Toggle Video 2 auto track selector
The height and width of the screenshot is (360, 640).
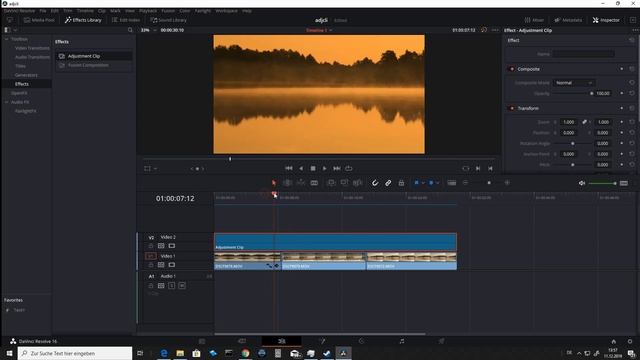point(161,246)
